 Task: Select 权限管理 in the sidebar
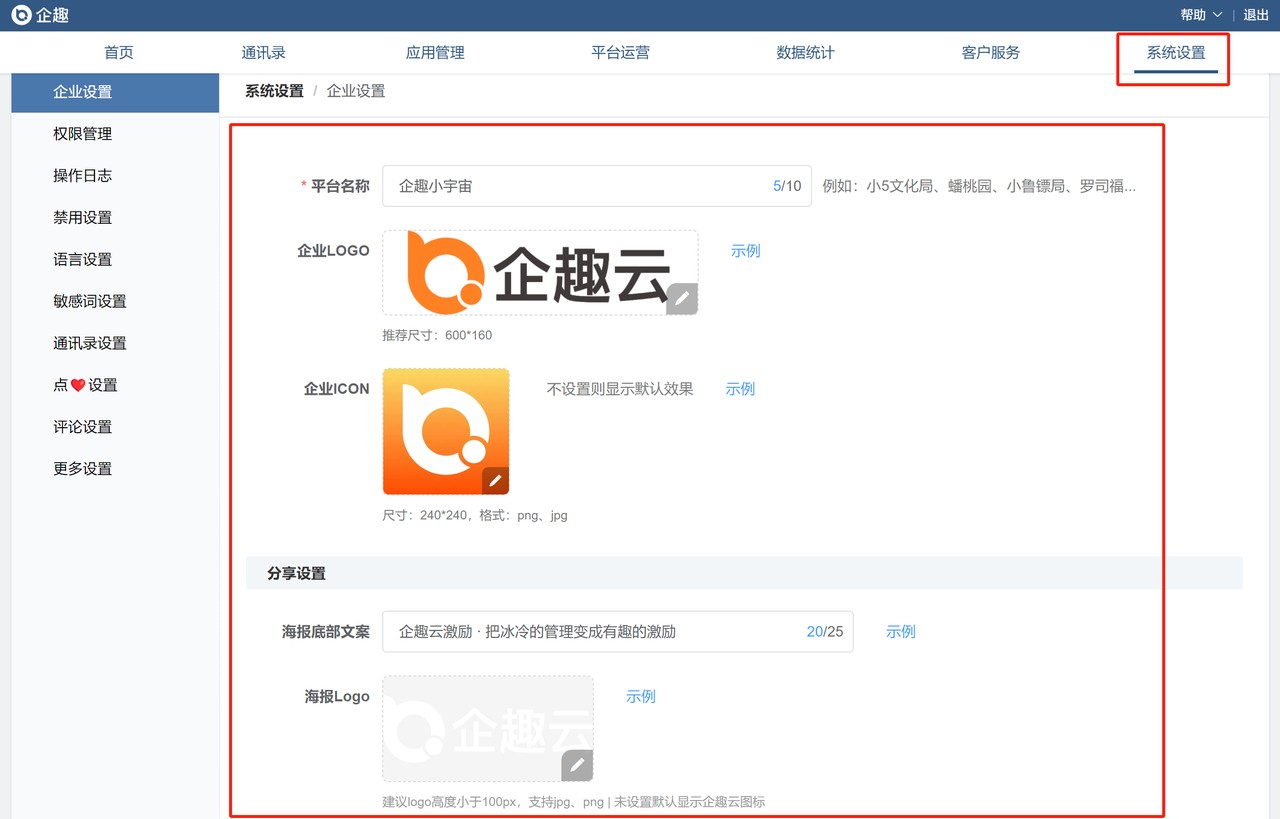pos(83,134)
